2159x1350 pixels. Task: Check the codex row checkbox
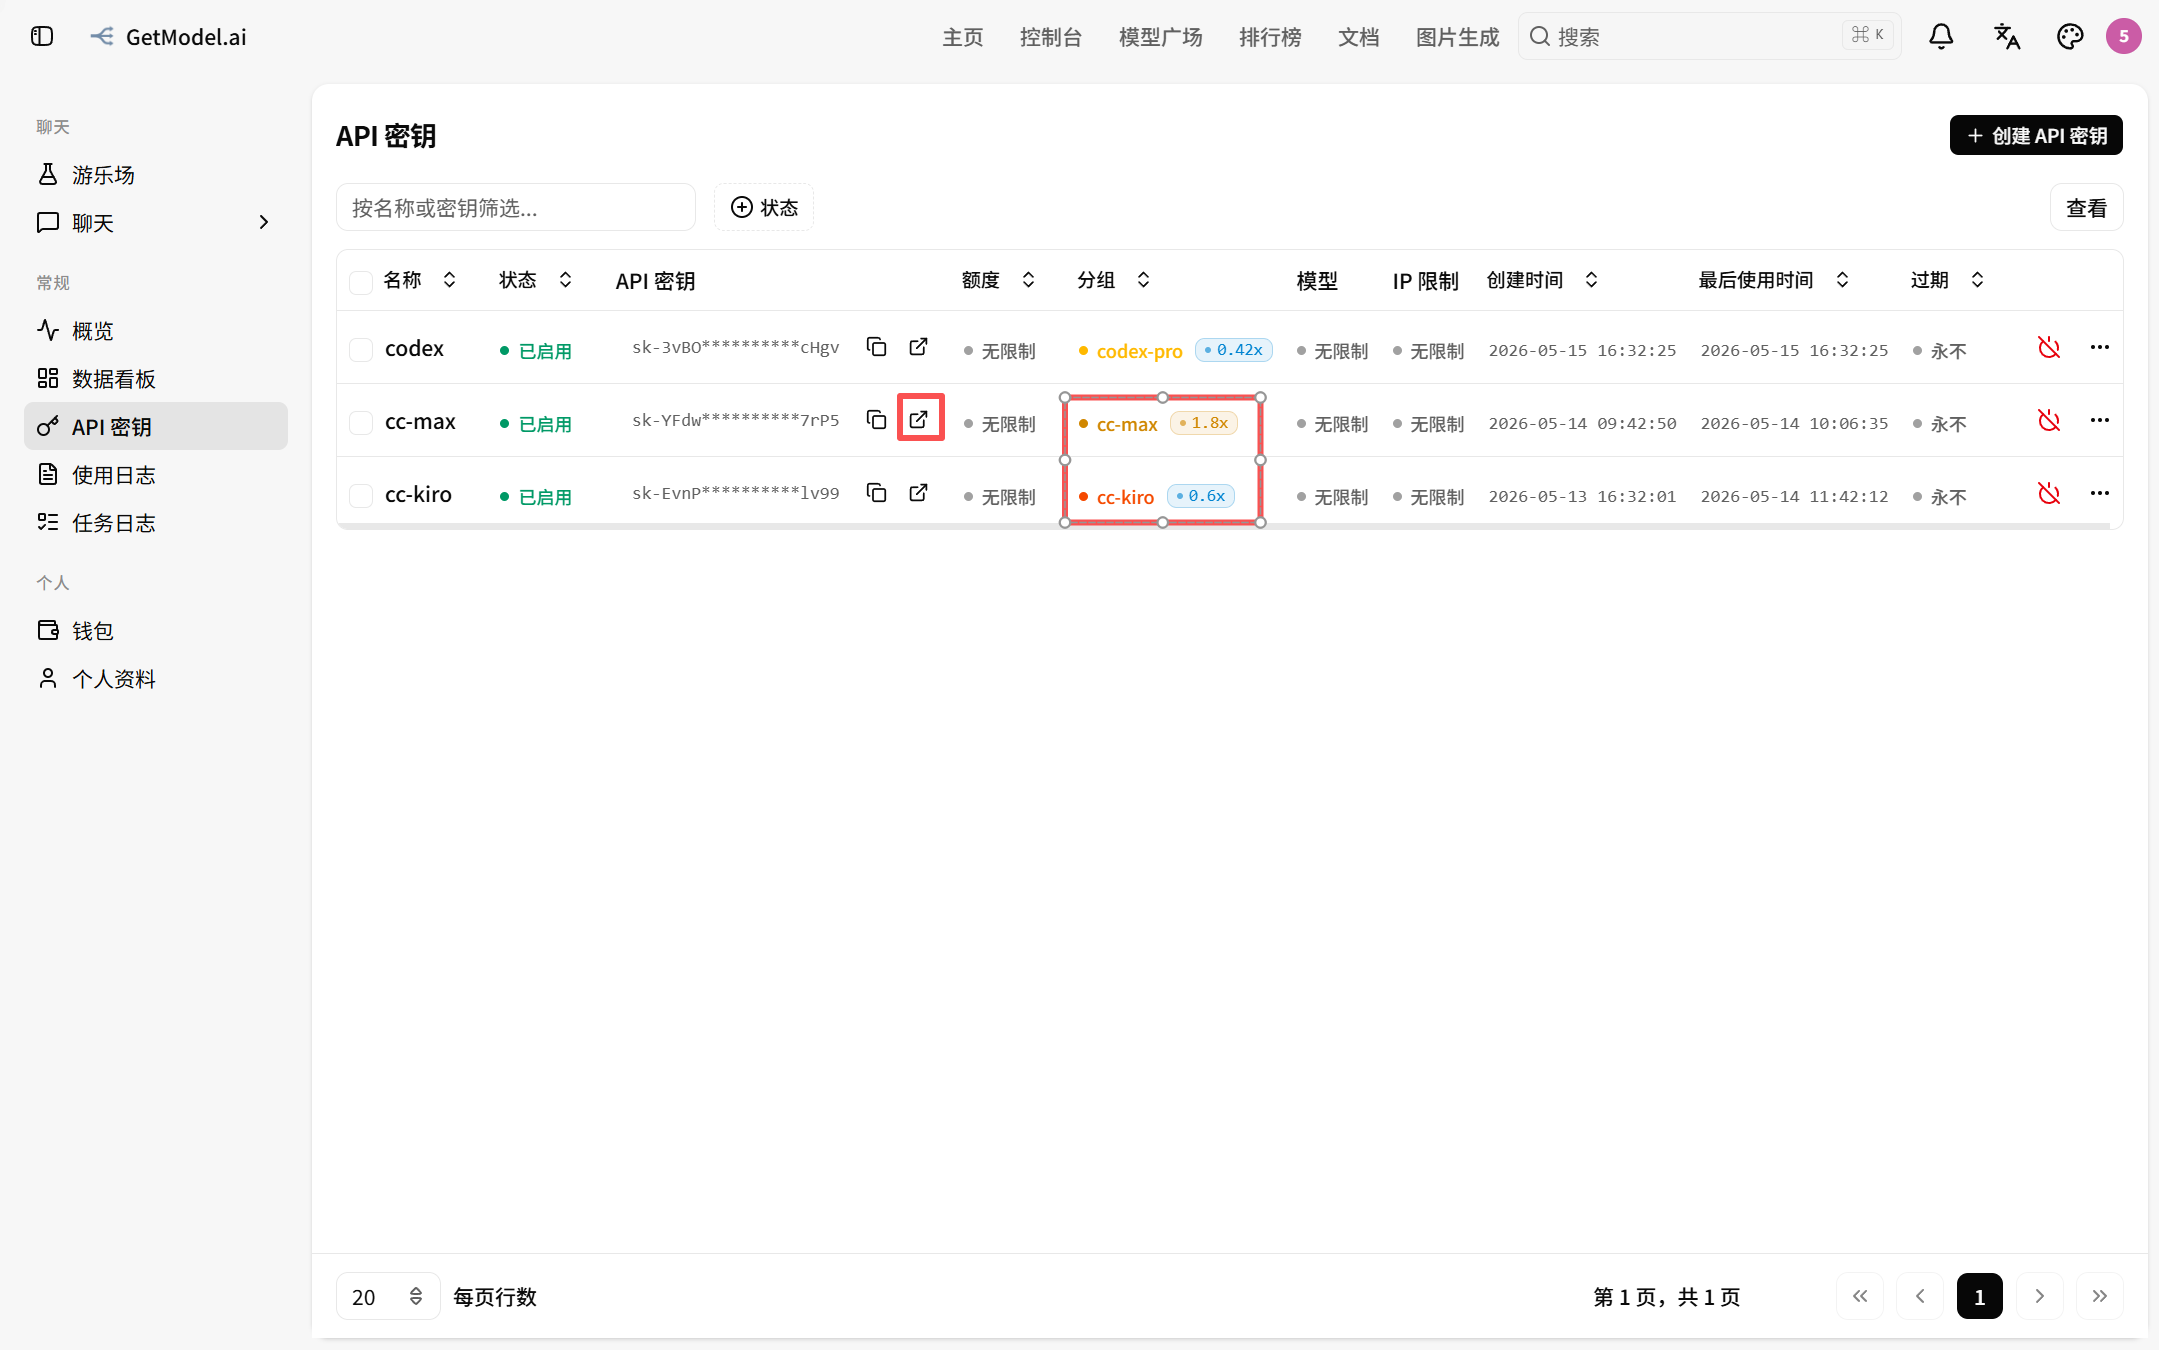361,349
